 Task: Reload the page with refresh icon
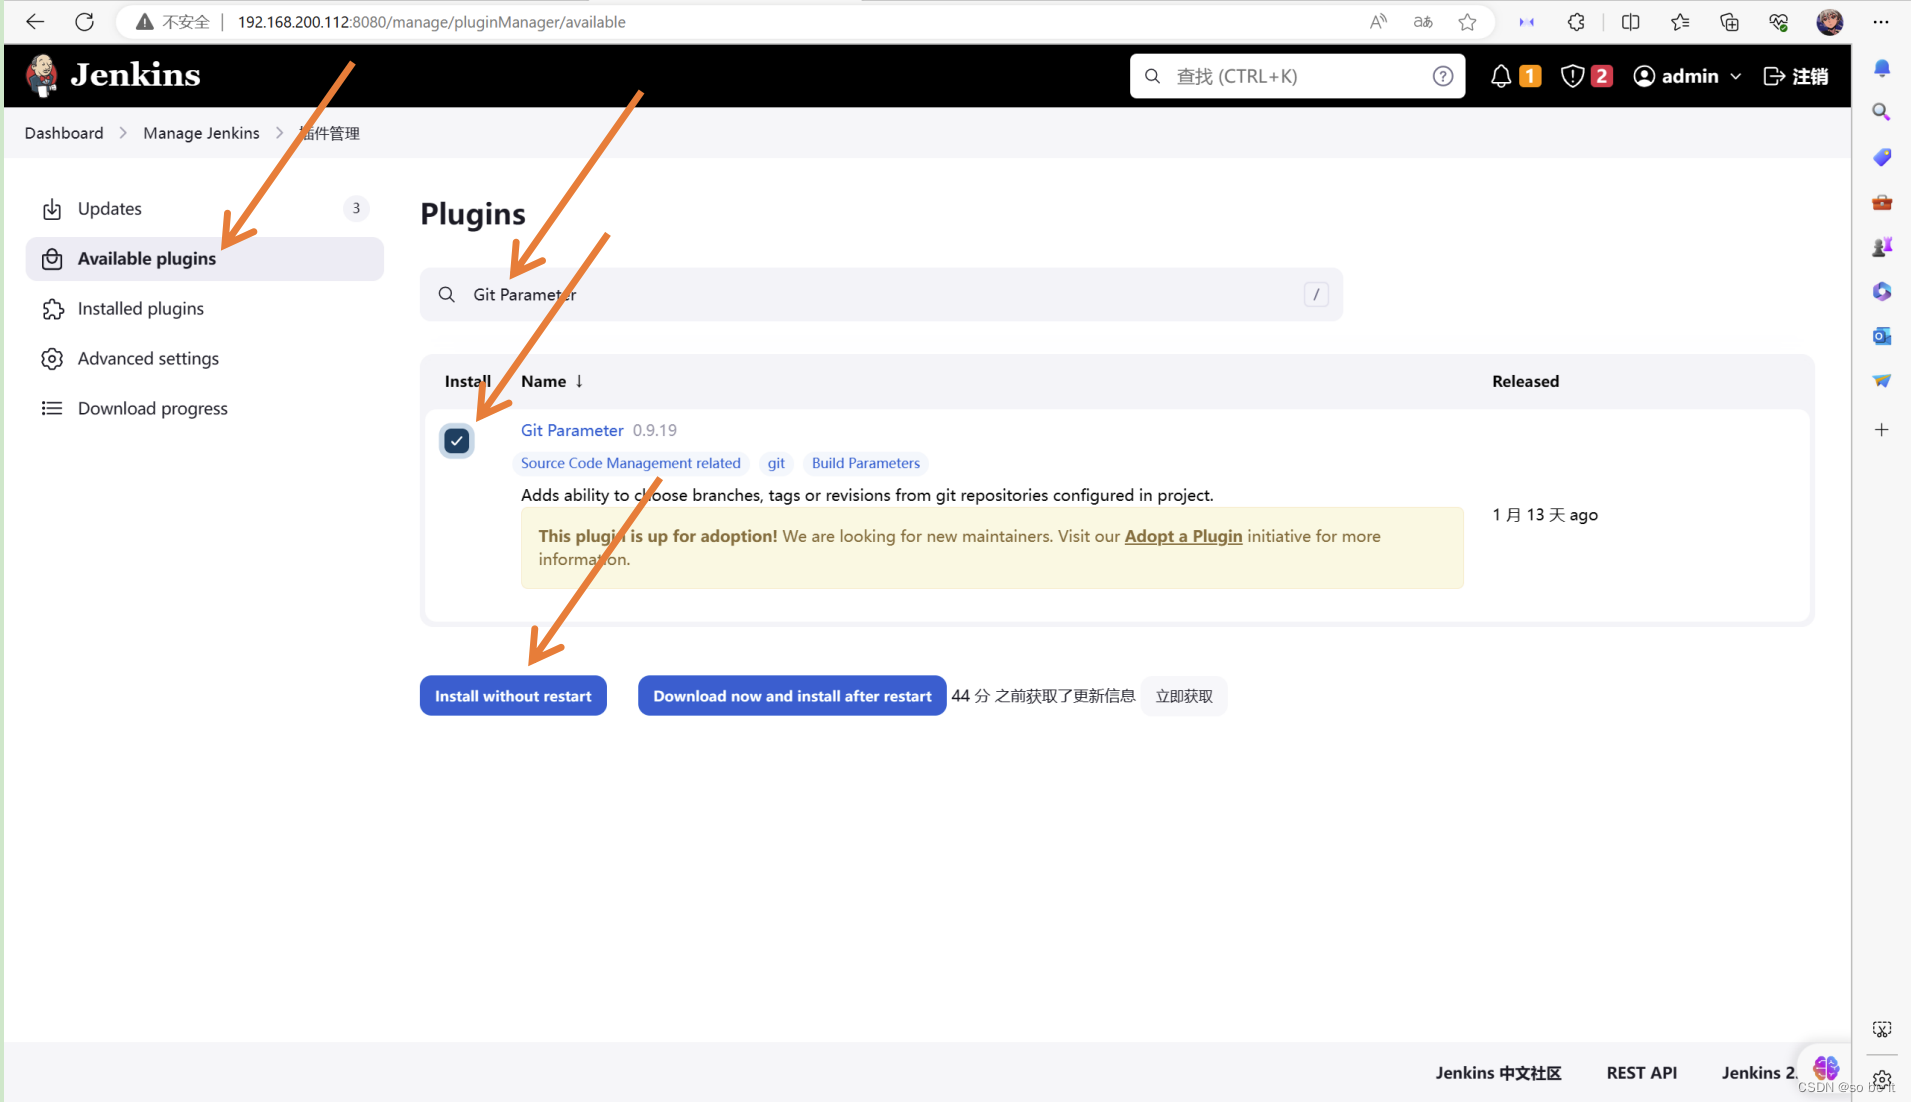[x=84, y=21]
